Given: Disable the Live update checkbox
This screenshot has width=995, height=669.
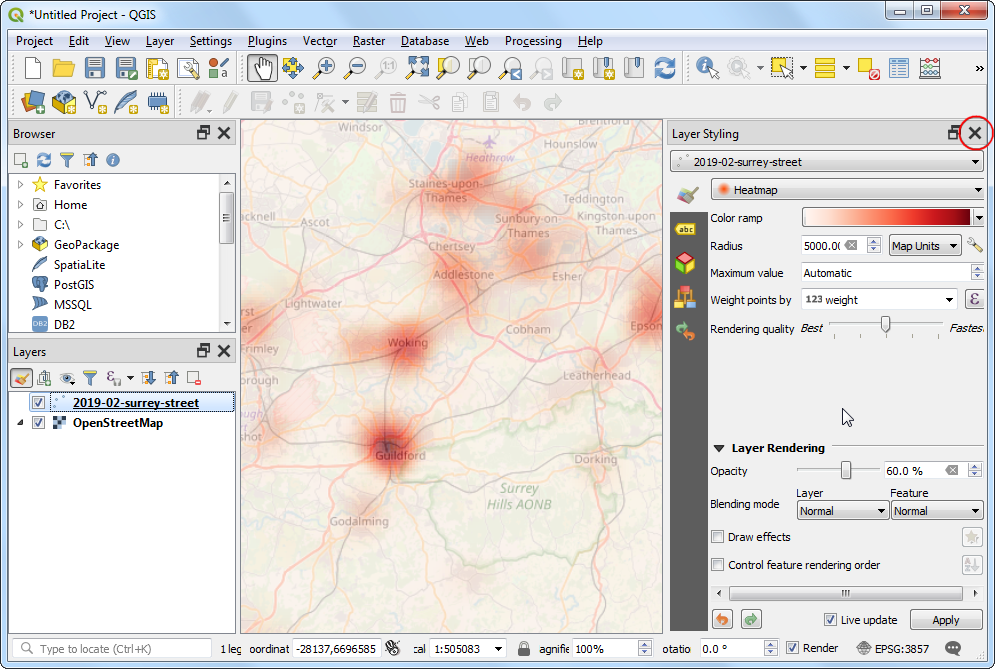Looking at the screenshot, I should point(830,620).
